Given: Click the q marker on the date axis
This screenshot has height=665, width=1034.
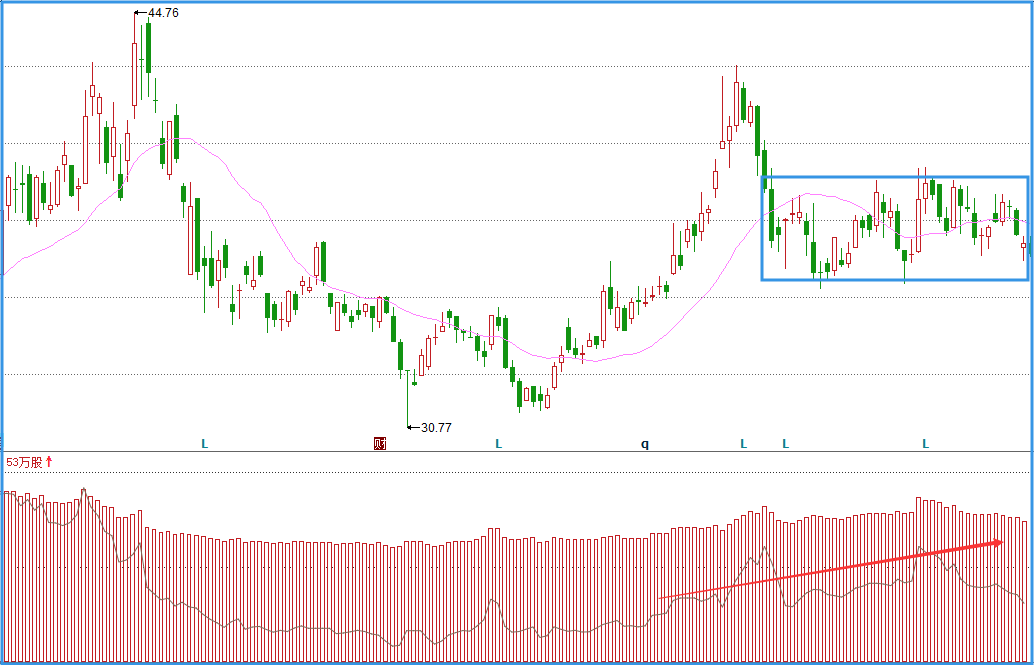Looking at the screenshot, I should click(645, 444).
